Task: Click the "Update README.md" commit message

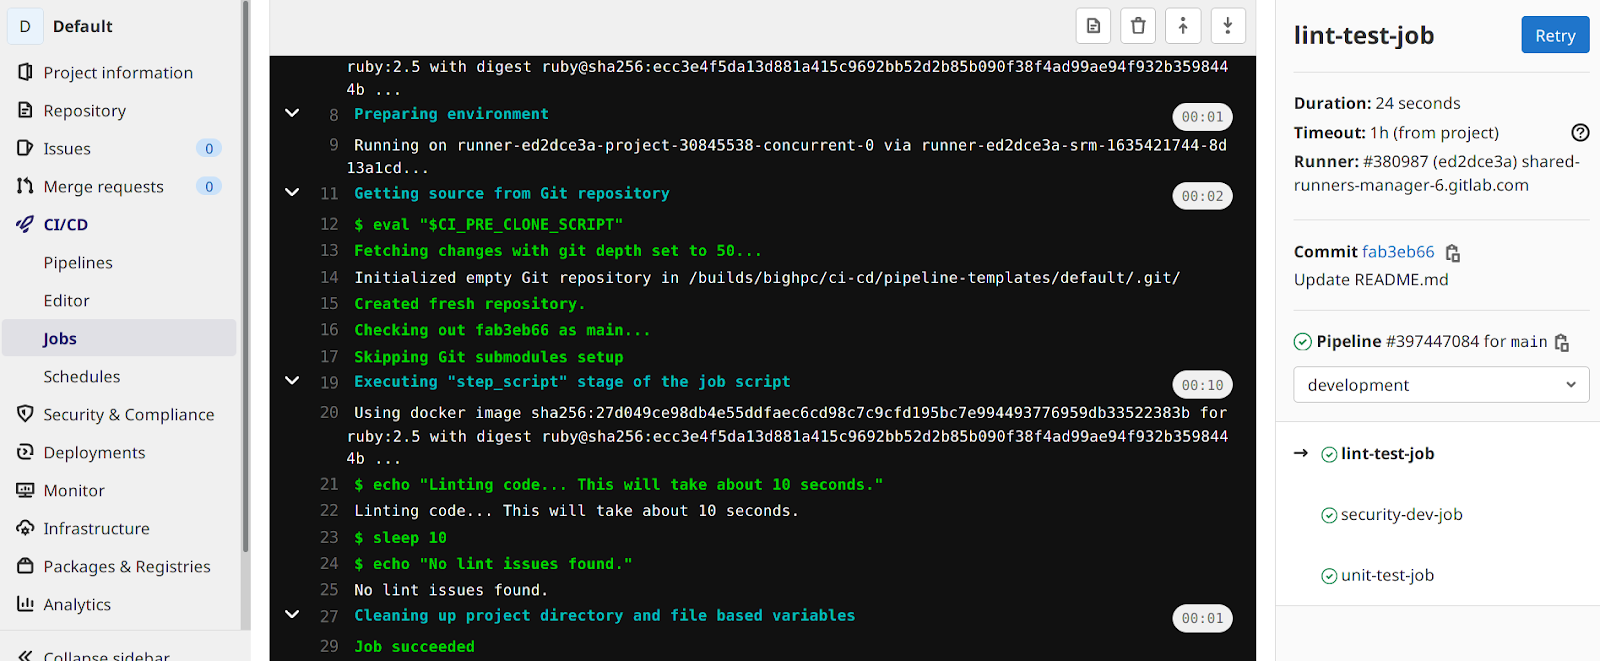Action: [x=1371, y=280]
